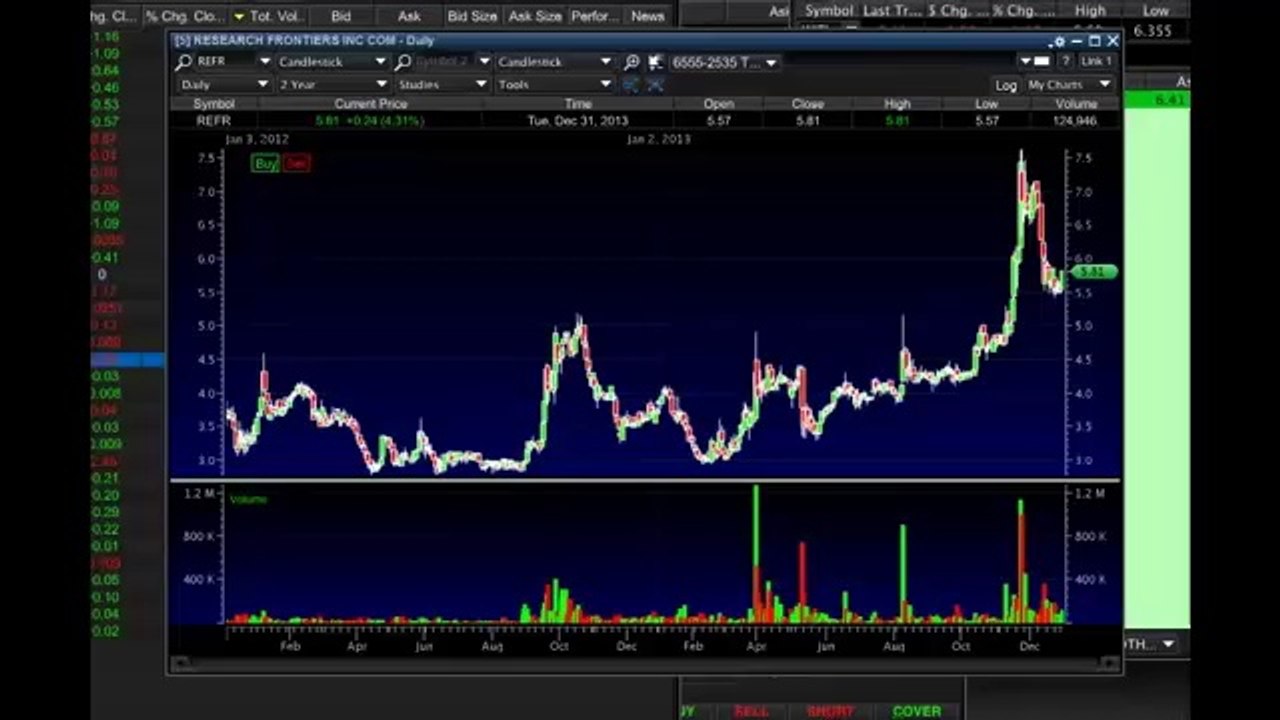Click the crosshair icon in the chart toolbar
The width and height of the screenshot is (1280, 720).
click(655, 85)
